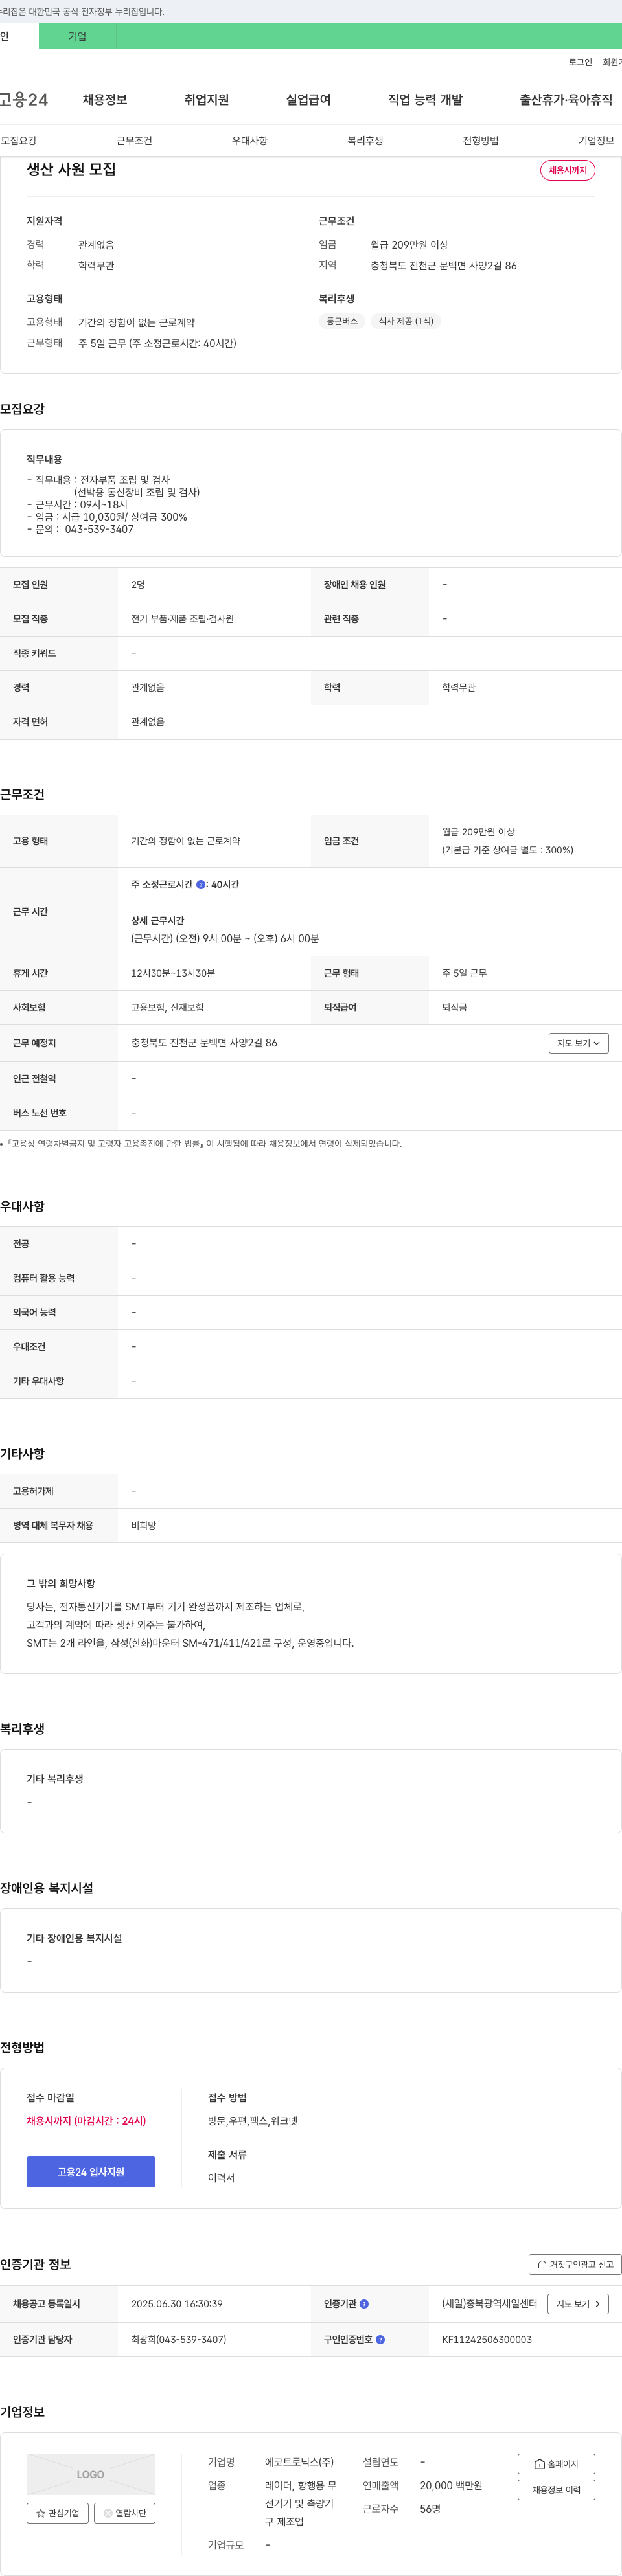The image size is (622, 2576).
Task: Click 56명 employee count
Action: (430, 2508)
